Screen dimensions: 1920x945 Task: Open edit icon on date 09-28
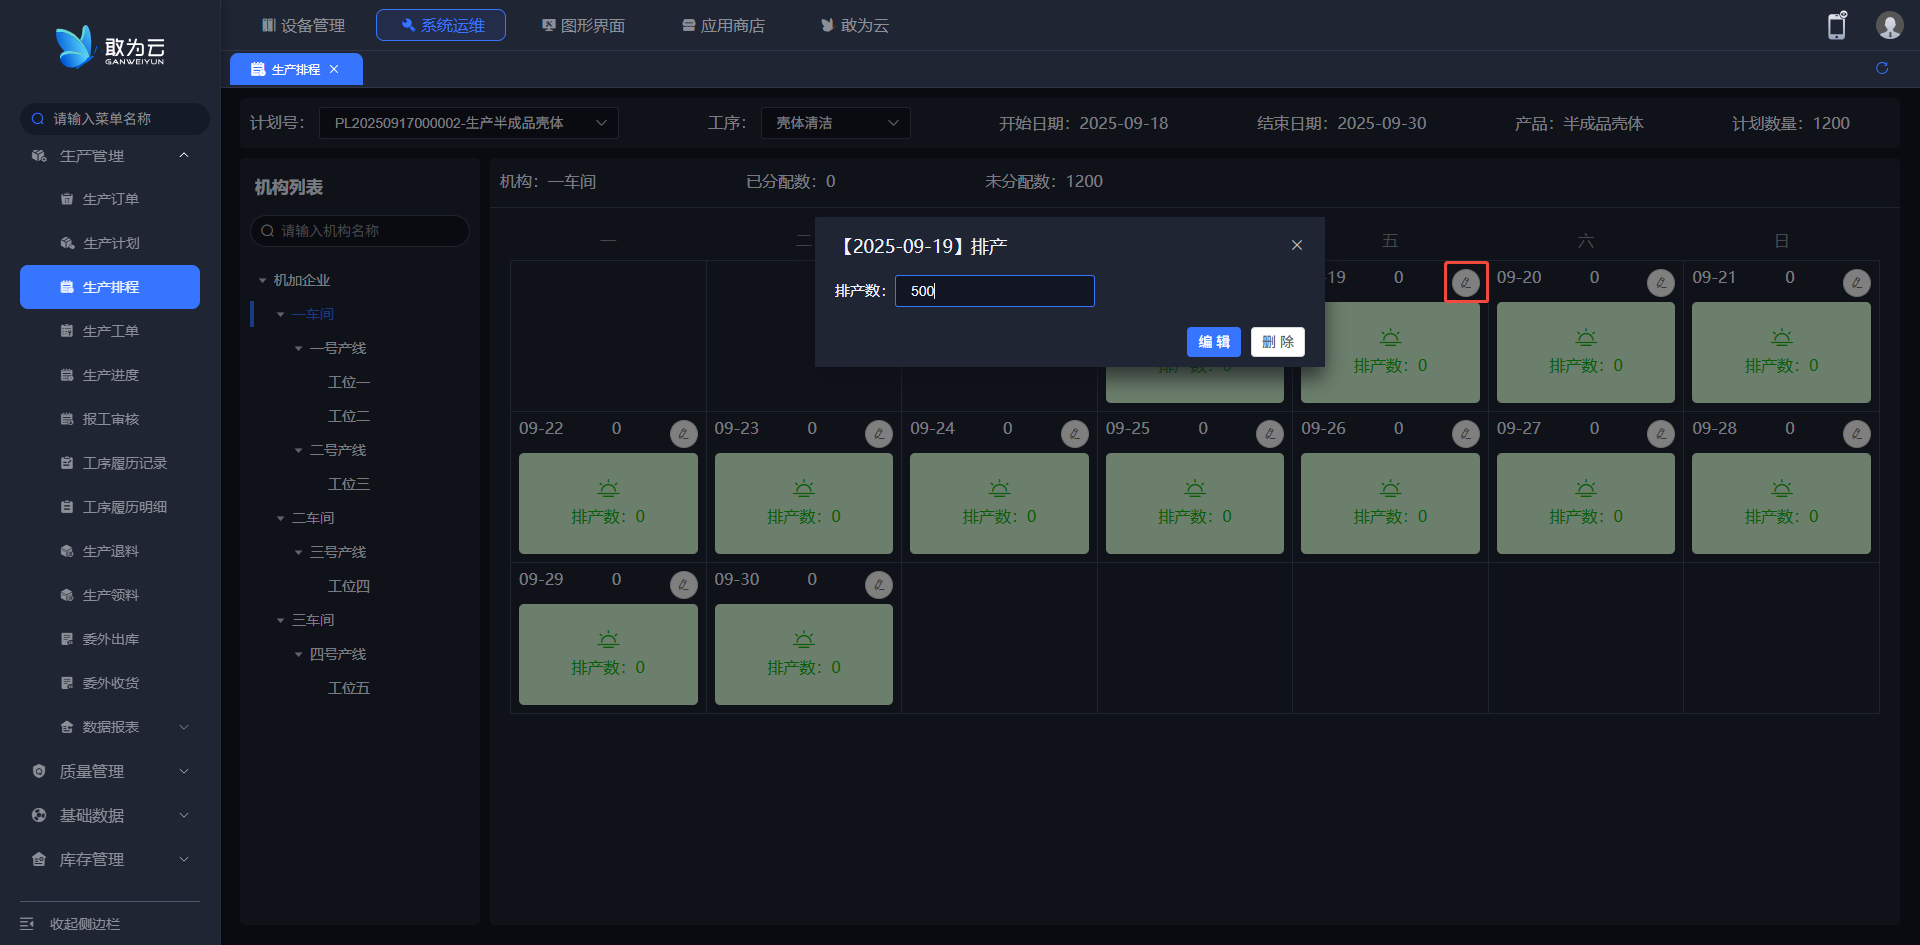[1856, 434]
